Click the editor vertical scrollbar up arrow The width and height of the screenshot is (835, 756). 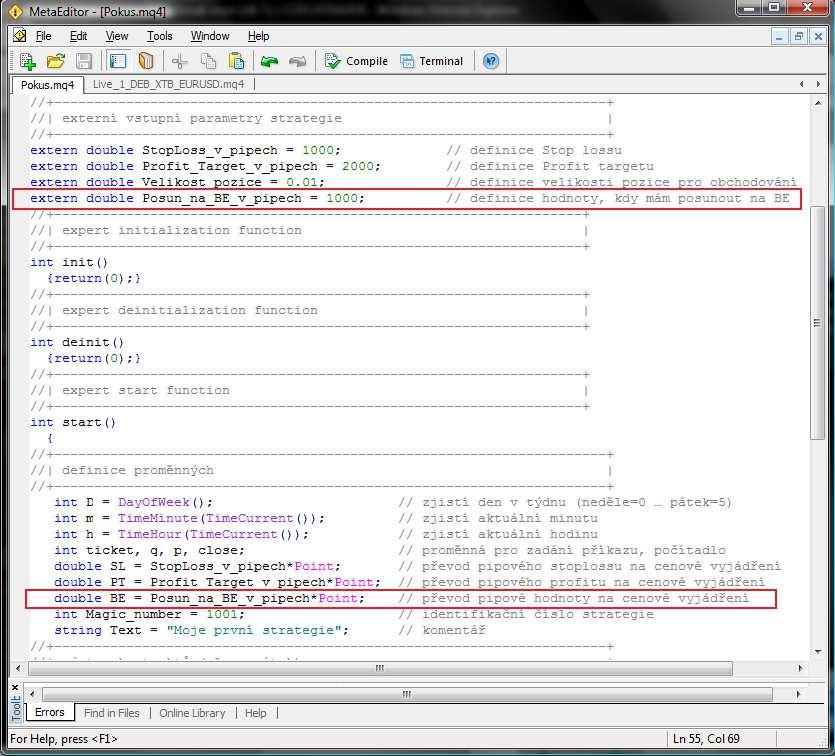[x=818, y=103]
